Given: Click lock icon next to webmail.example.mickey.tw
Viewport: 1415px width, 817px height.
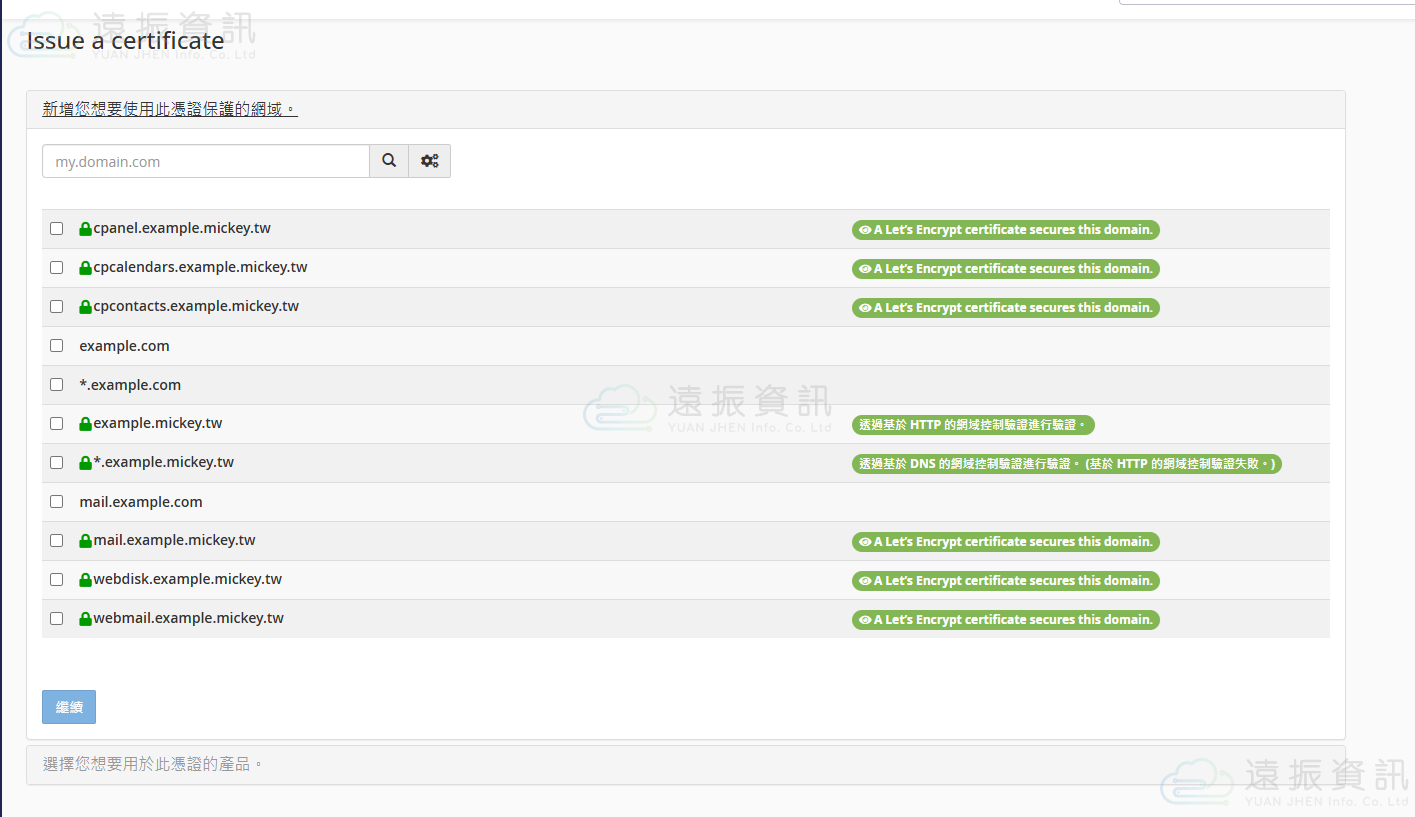Looking at the screenshot, I should tap(85, 619).
